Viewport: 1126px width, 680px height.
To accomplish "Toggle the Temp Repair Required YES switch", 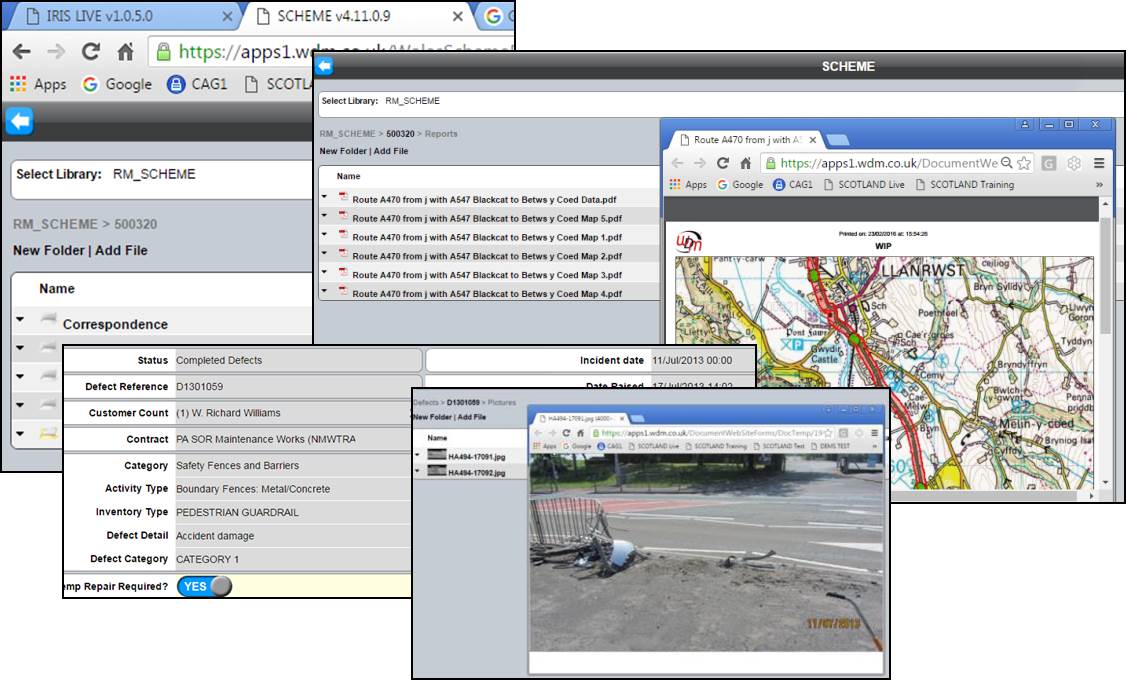I will tap(204, 586).
